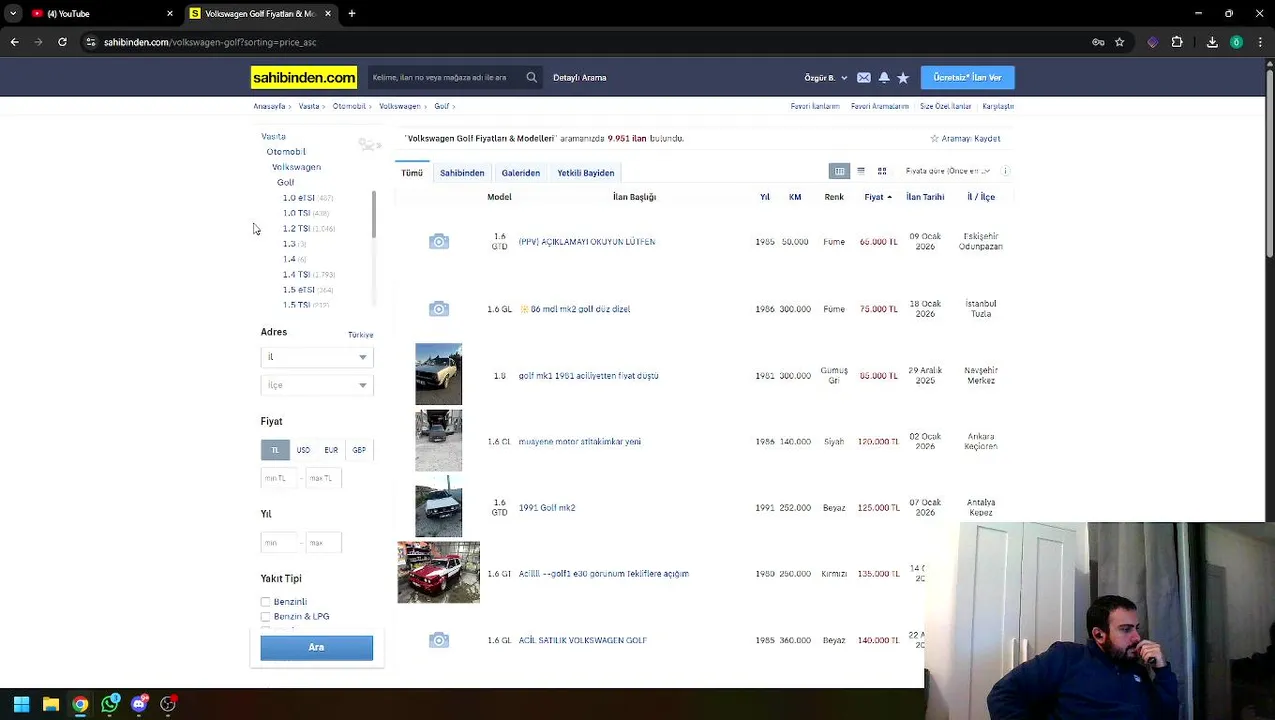1275x720 pixels.
Task: Open new Chrome tab
Action: (x=352, y=14)
